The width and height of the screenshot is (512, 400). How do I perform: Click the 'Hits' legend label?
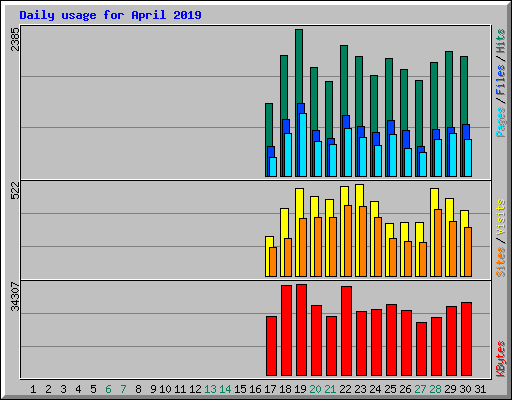point(501,41)
